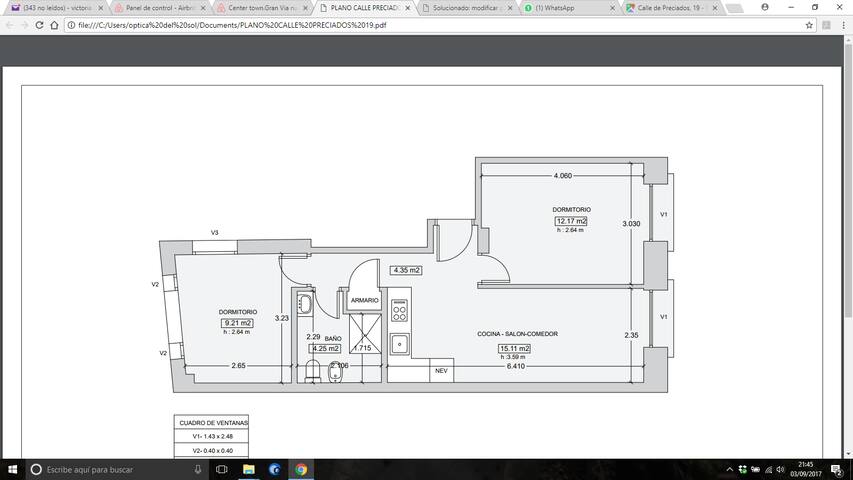This screenshot has height=480, width=853.
Task: Reload the PDF page
Action: click(39, 24)
